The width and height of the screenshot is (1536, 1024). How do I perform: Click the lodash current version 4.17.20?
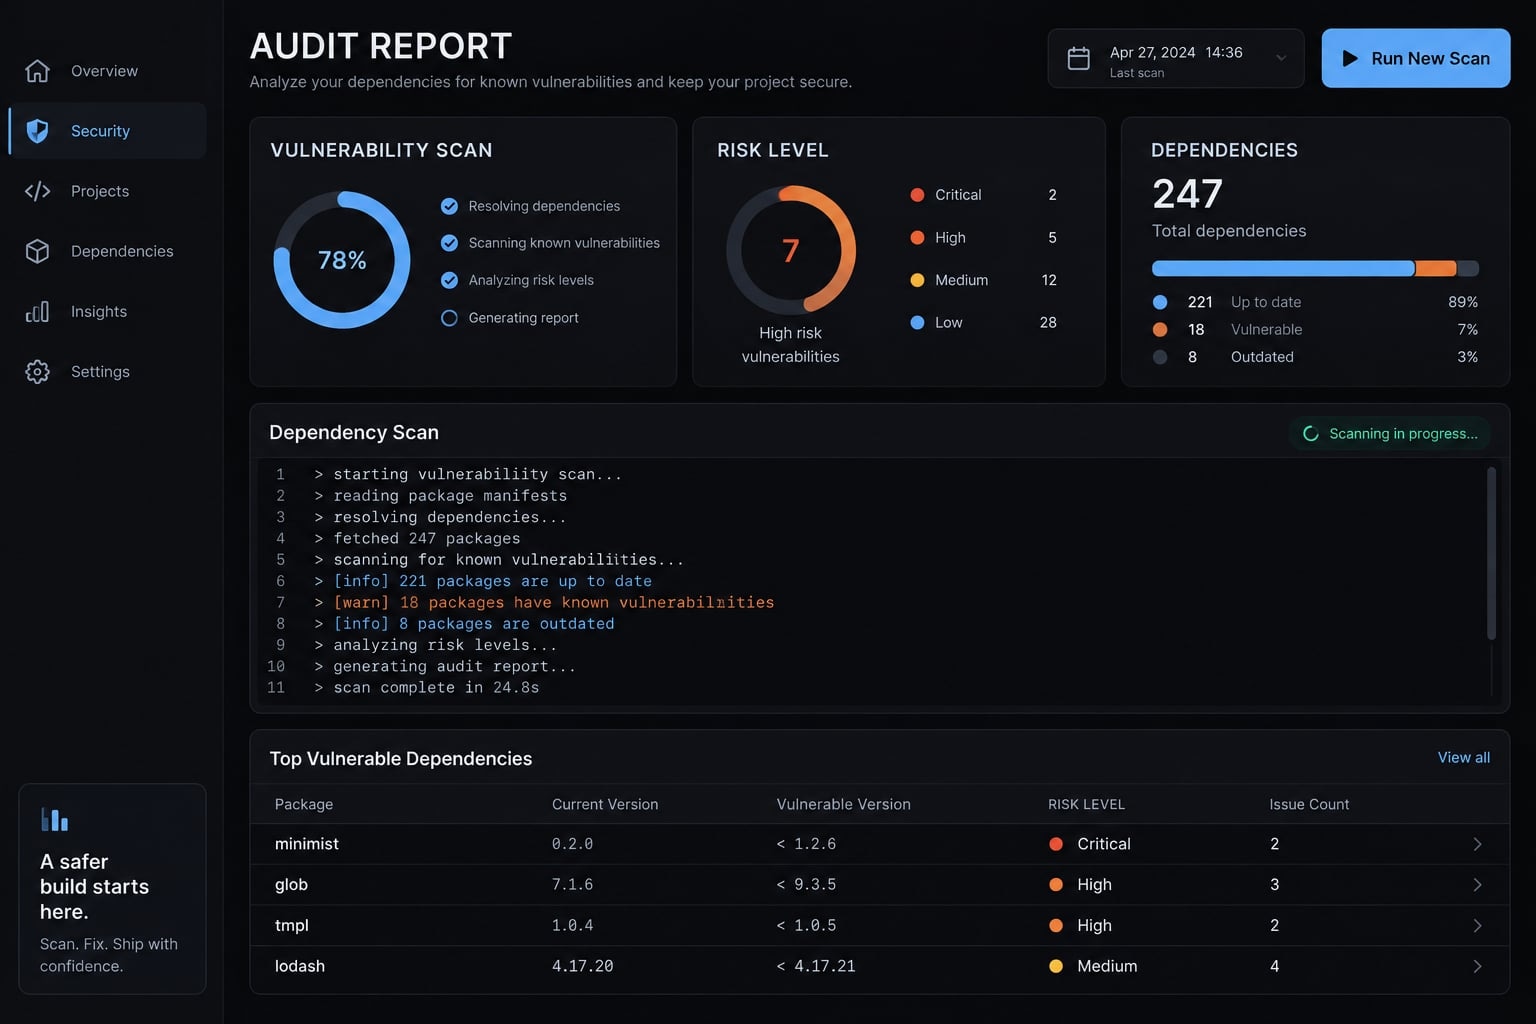(x=582, y=967)
